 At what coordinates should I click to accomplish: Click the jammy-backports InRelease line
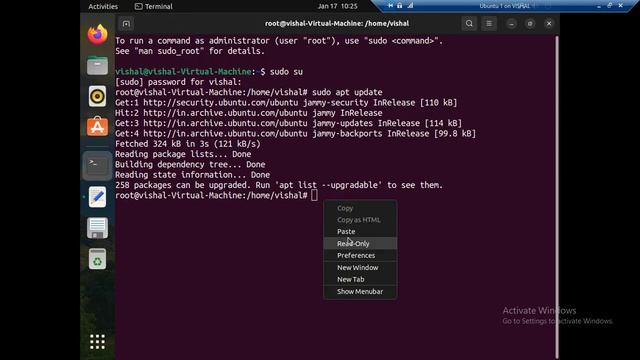pos(296,133)
